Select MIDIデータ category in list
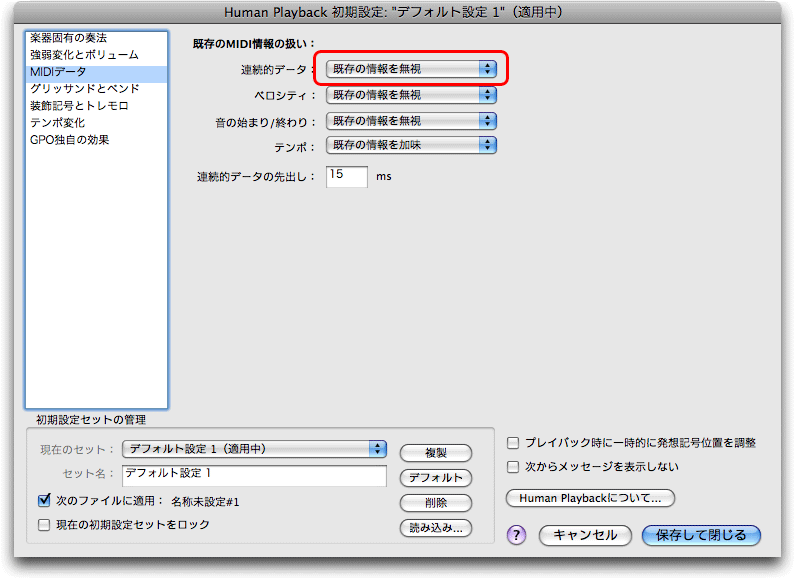This screenshot has width=795, height=580. [x=96, y=72]
